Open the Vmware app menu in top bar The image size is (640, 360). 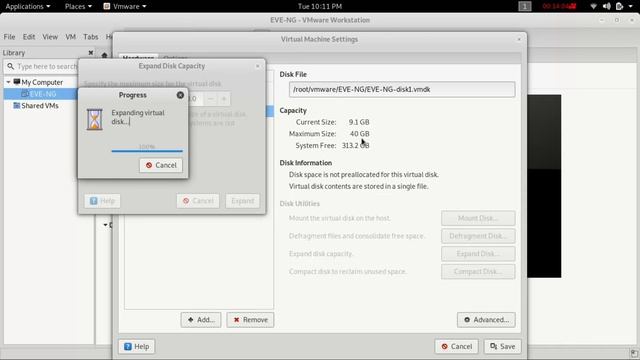(x=124, y=6)
